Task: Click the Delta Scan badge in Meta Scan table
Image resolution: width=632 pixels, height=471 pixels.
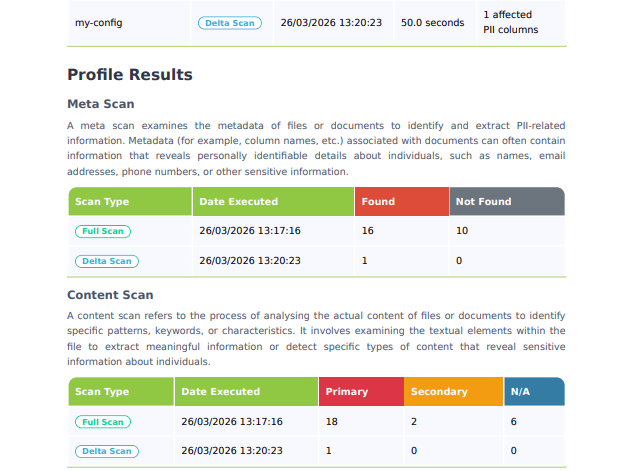Action: pos(107,261)
